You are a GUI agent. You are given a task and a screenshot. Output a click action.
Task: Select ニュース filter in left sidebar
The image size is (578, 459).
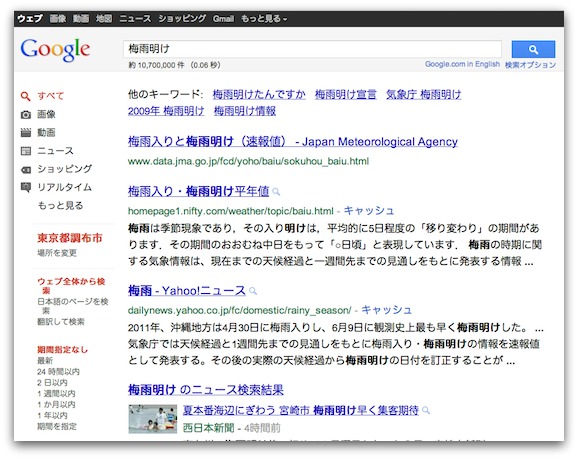pyautogui.click(x=55, y=151)
